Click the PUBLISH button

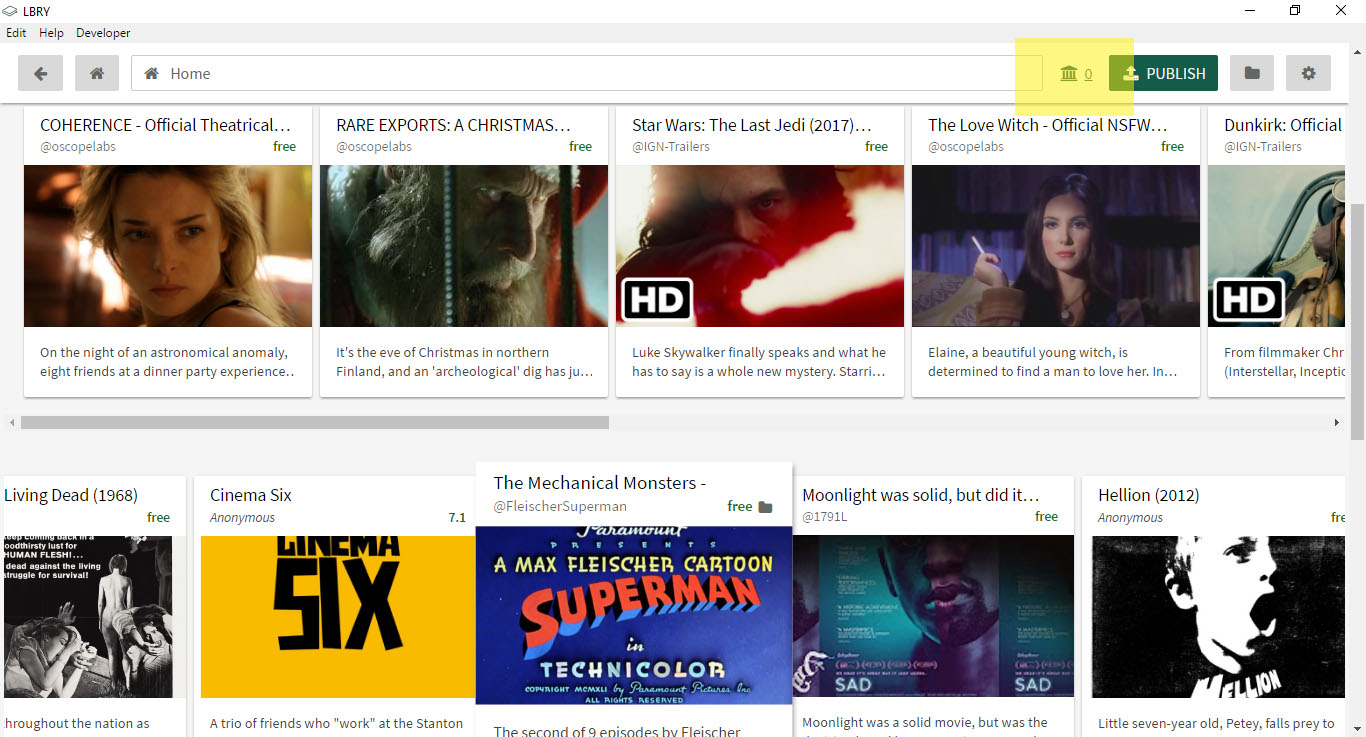tap(1164, 73)
